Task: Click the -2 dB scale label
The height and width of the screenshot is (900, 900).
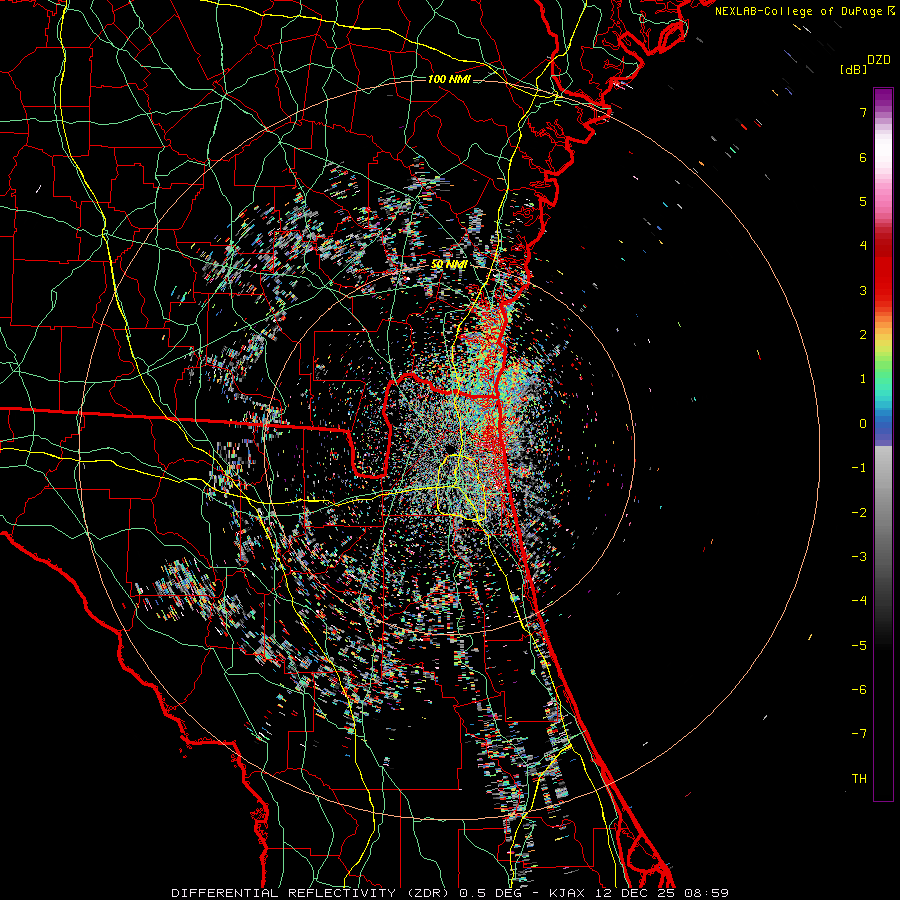Action: (x=859, y=513)
